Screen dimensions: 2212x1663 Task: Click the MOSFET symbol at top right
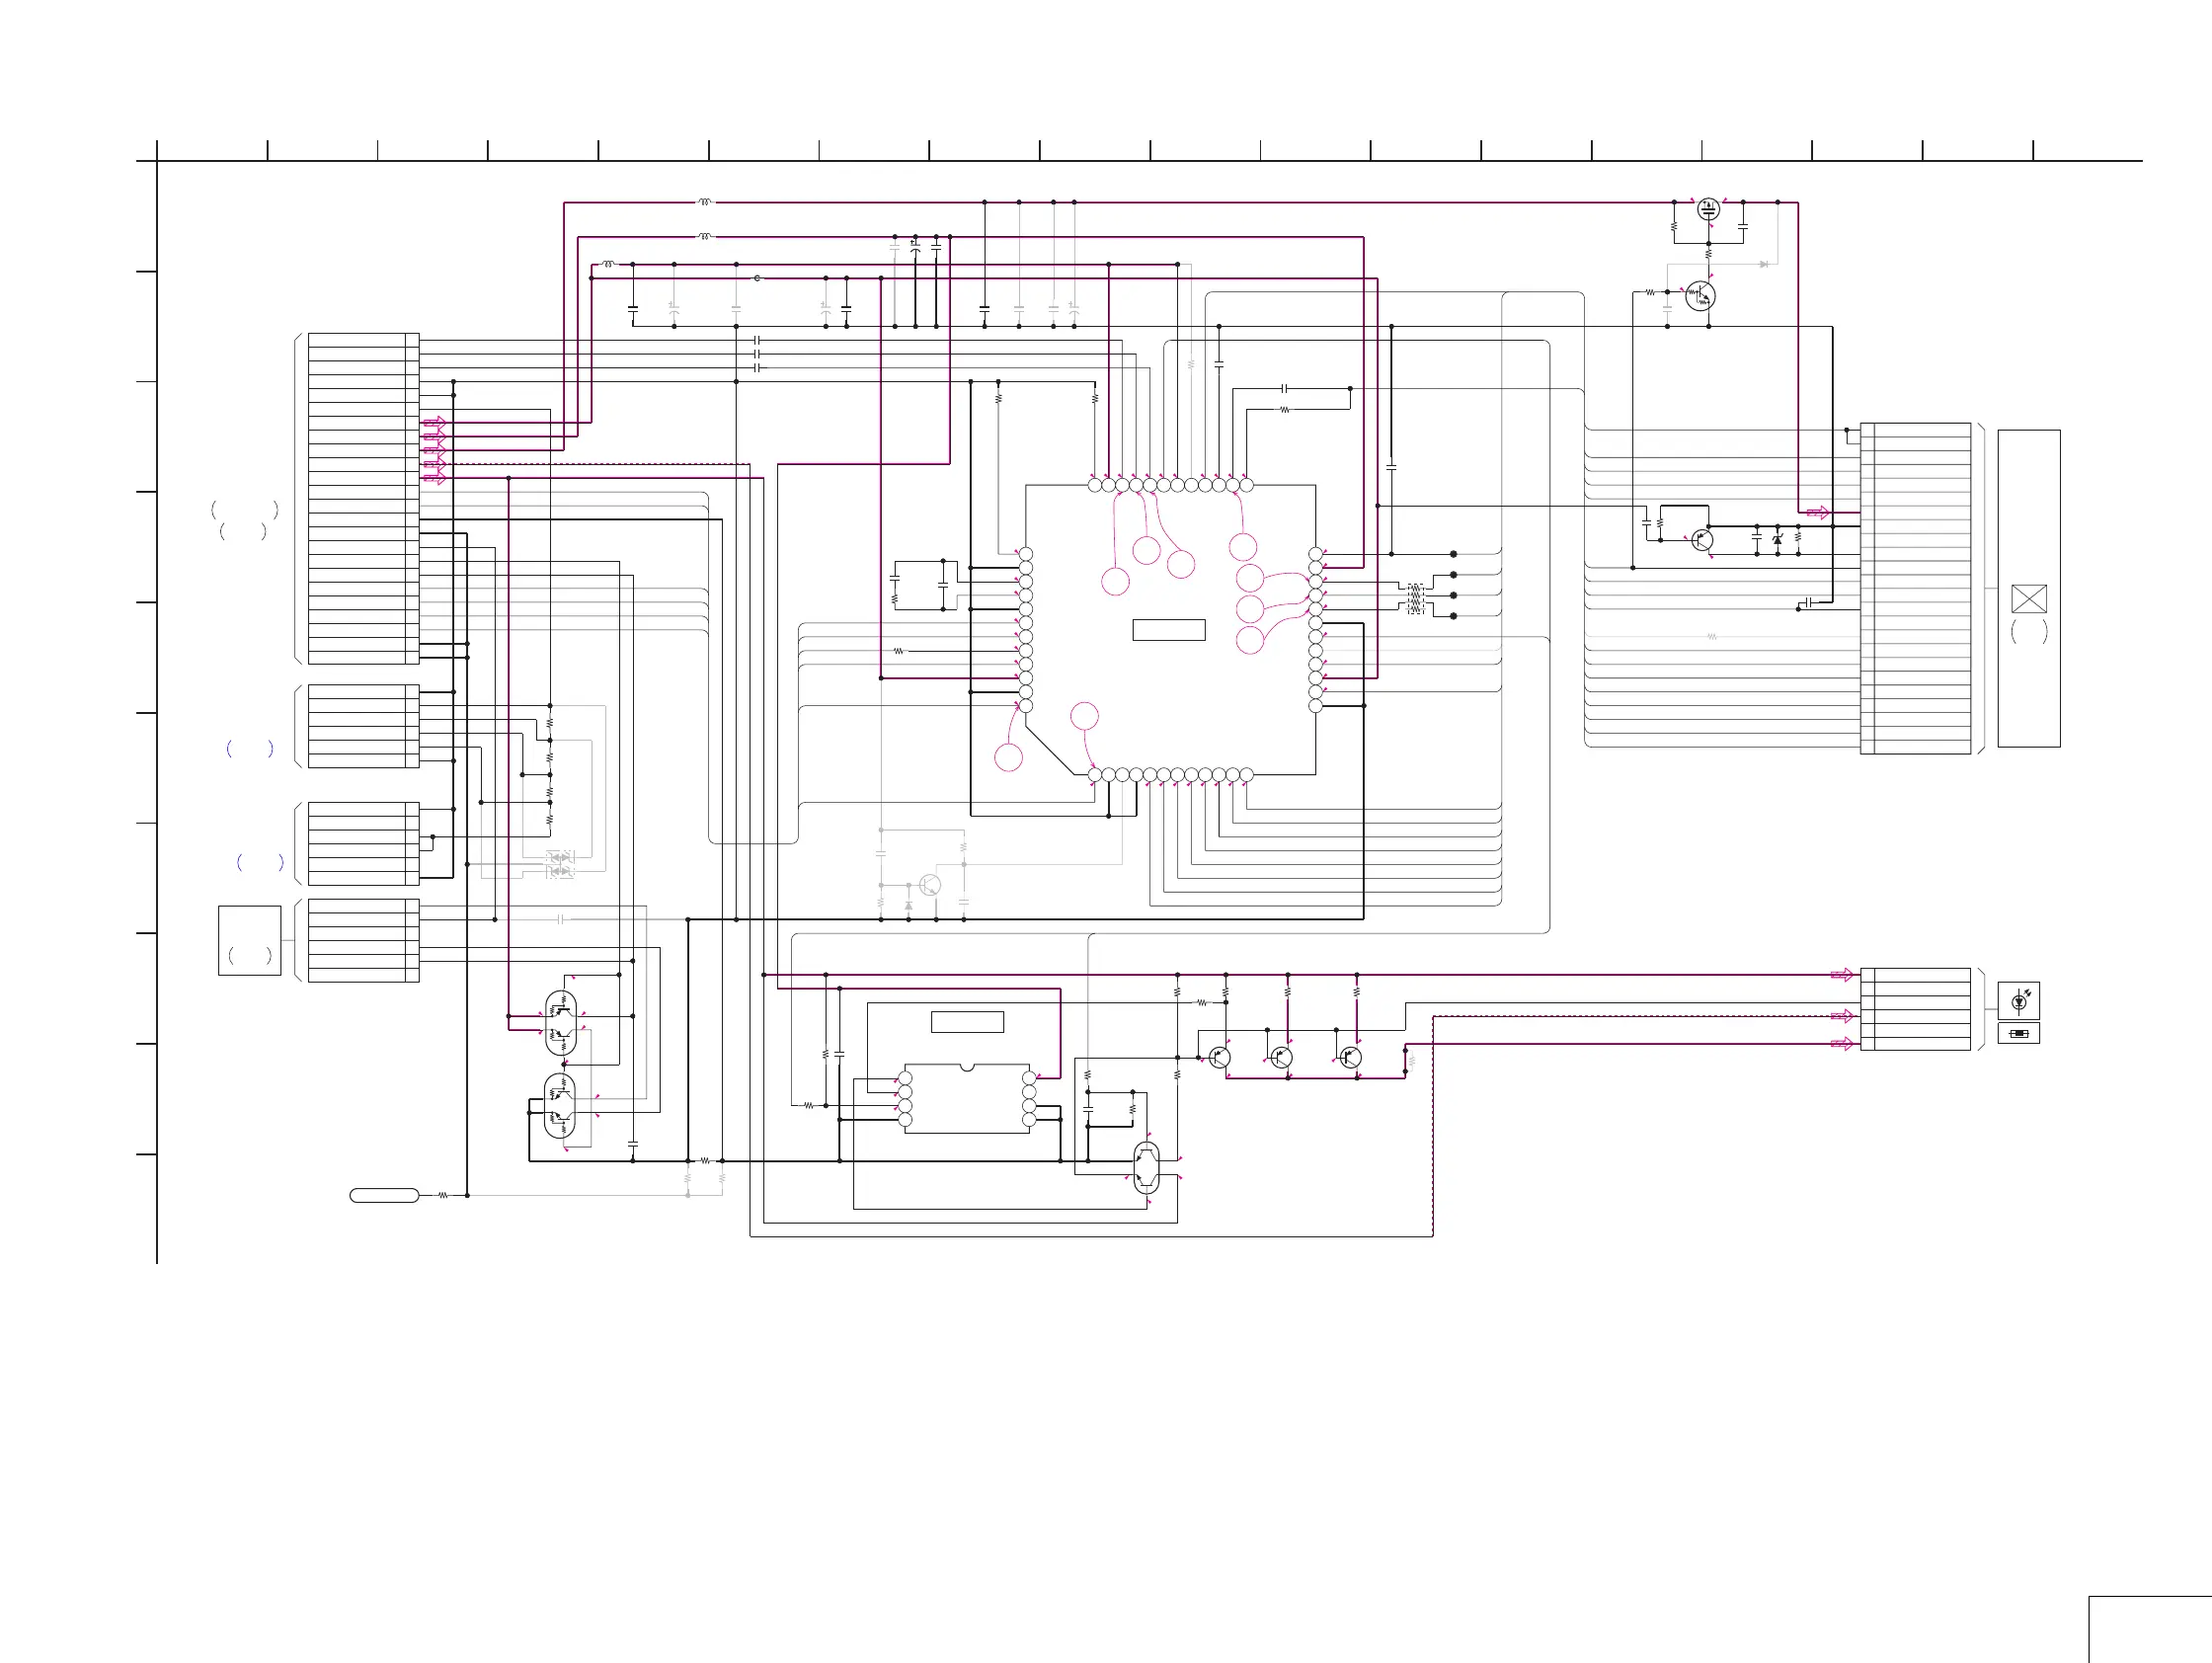click(x=1709, y=209)
